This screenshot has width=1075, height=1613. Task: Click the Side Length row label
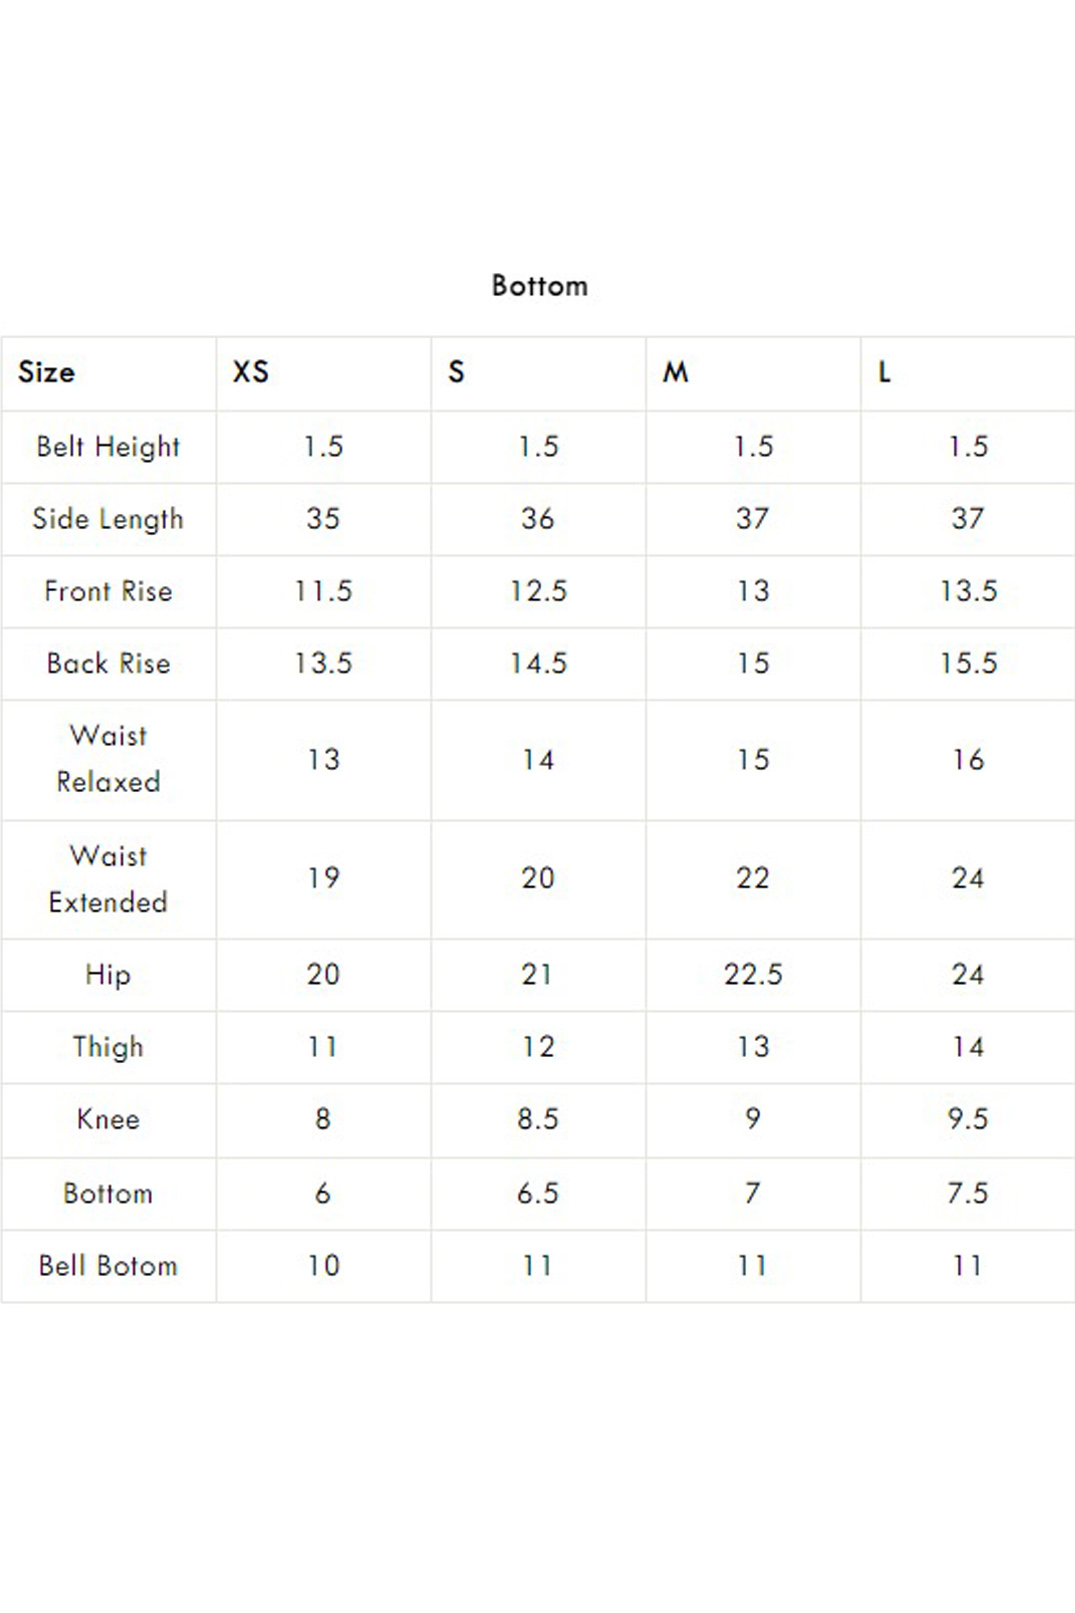108,519
